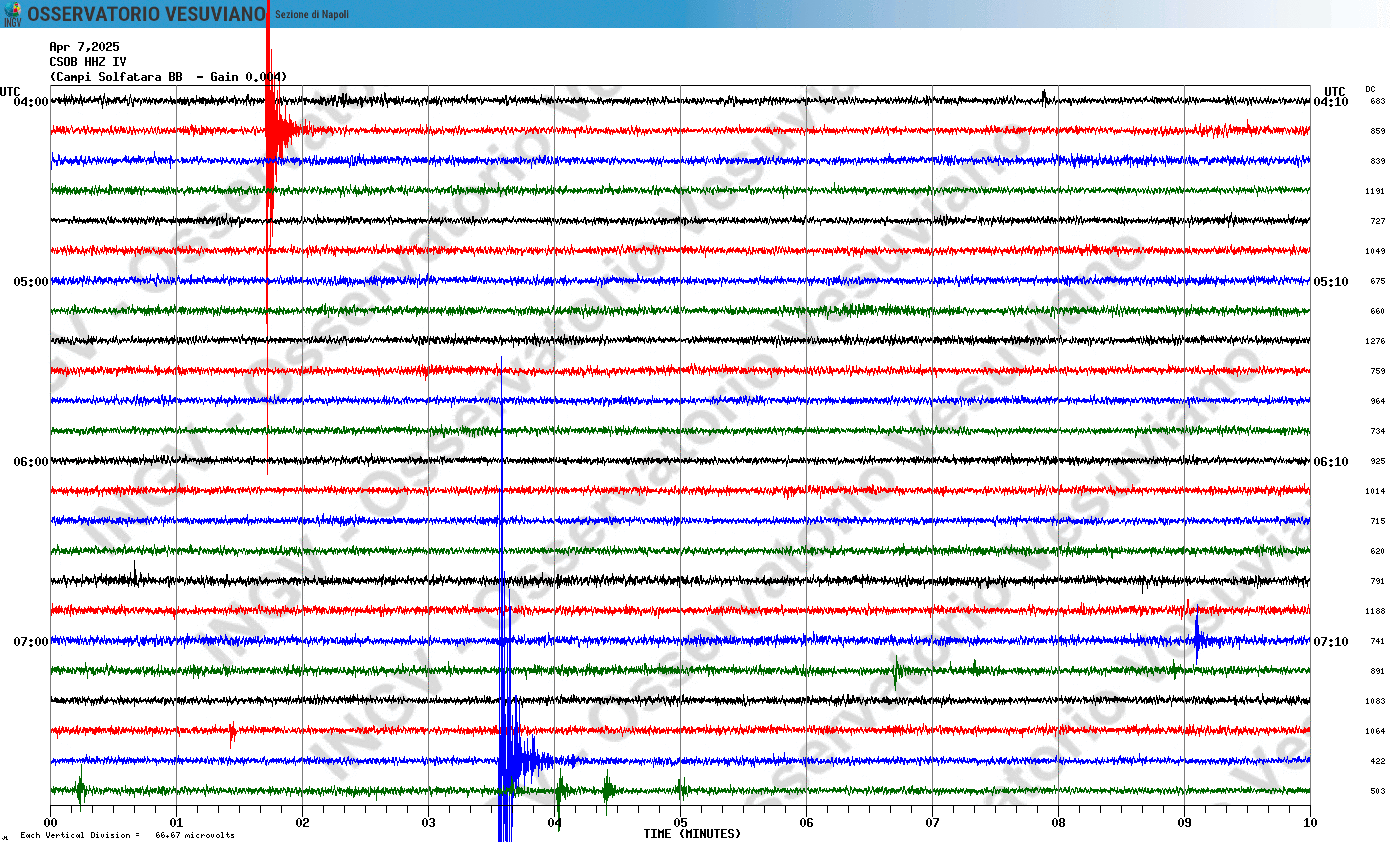Click the 'DC' column header

(1370, 89)
